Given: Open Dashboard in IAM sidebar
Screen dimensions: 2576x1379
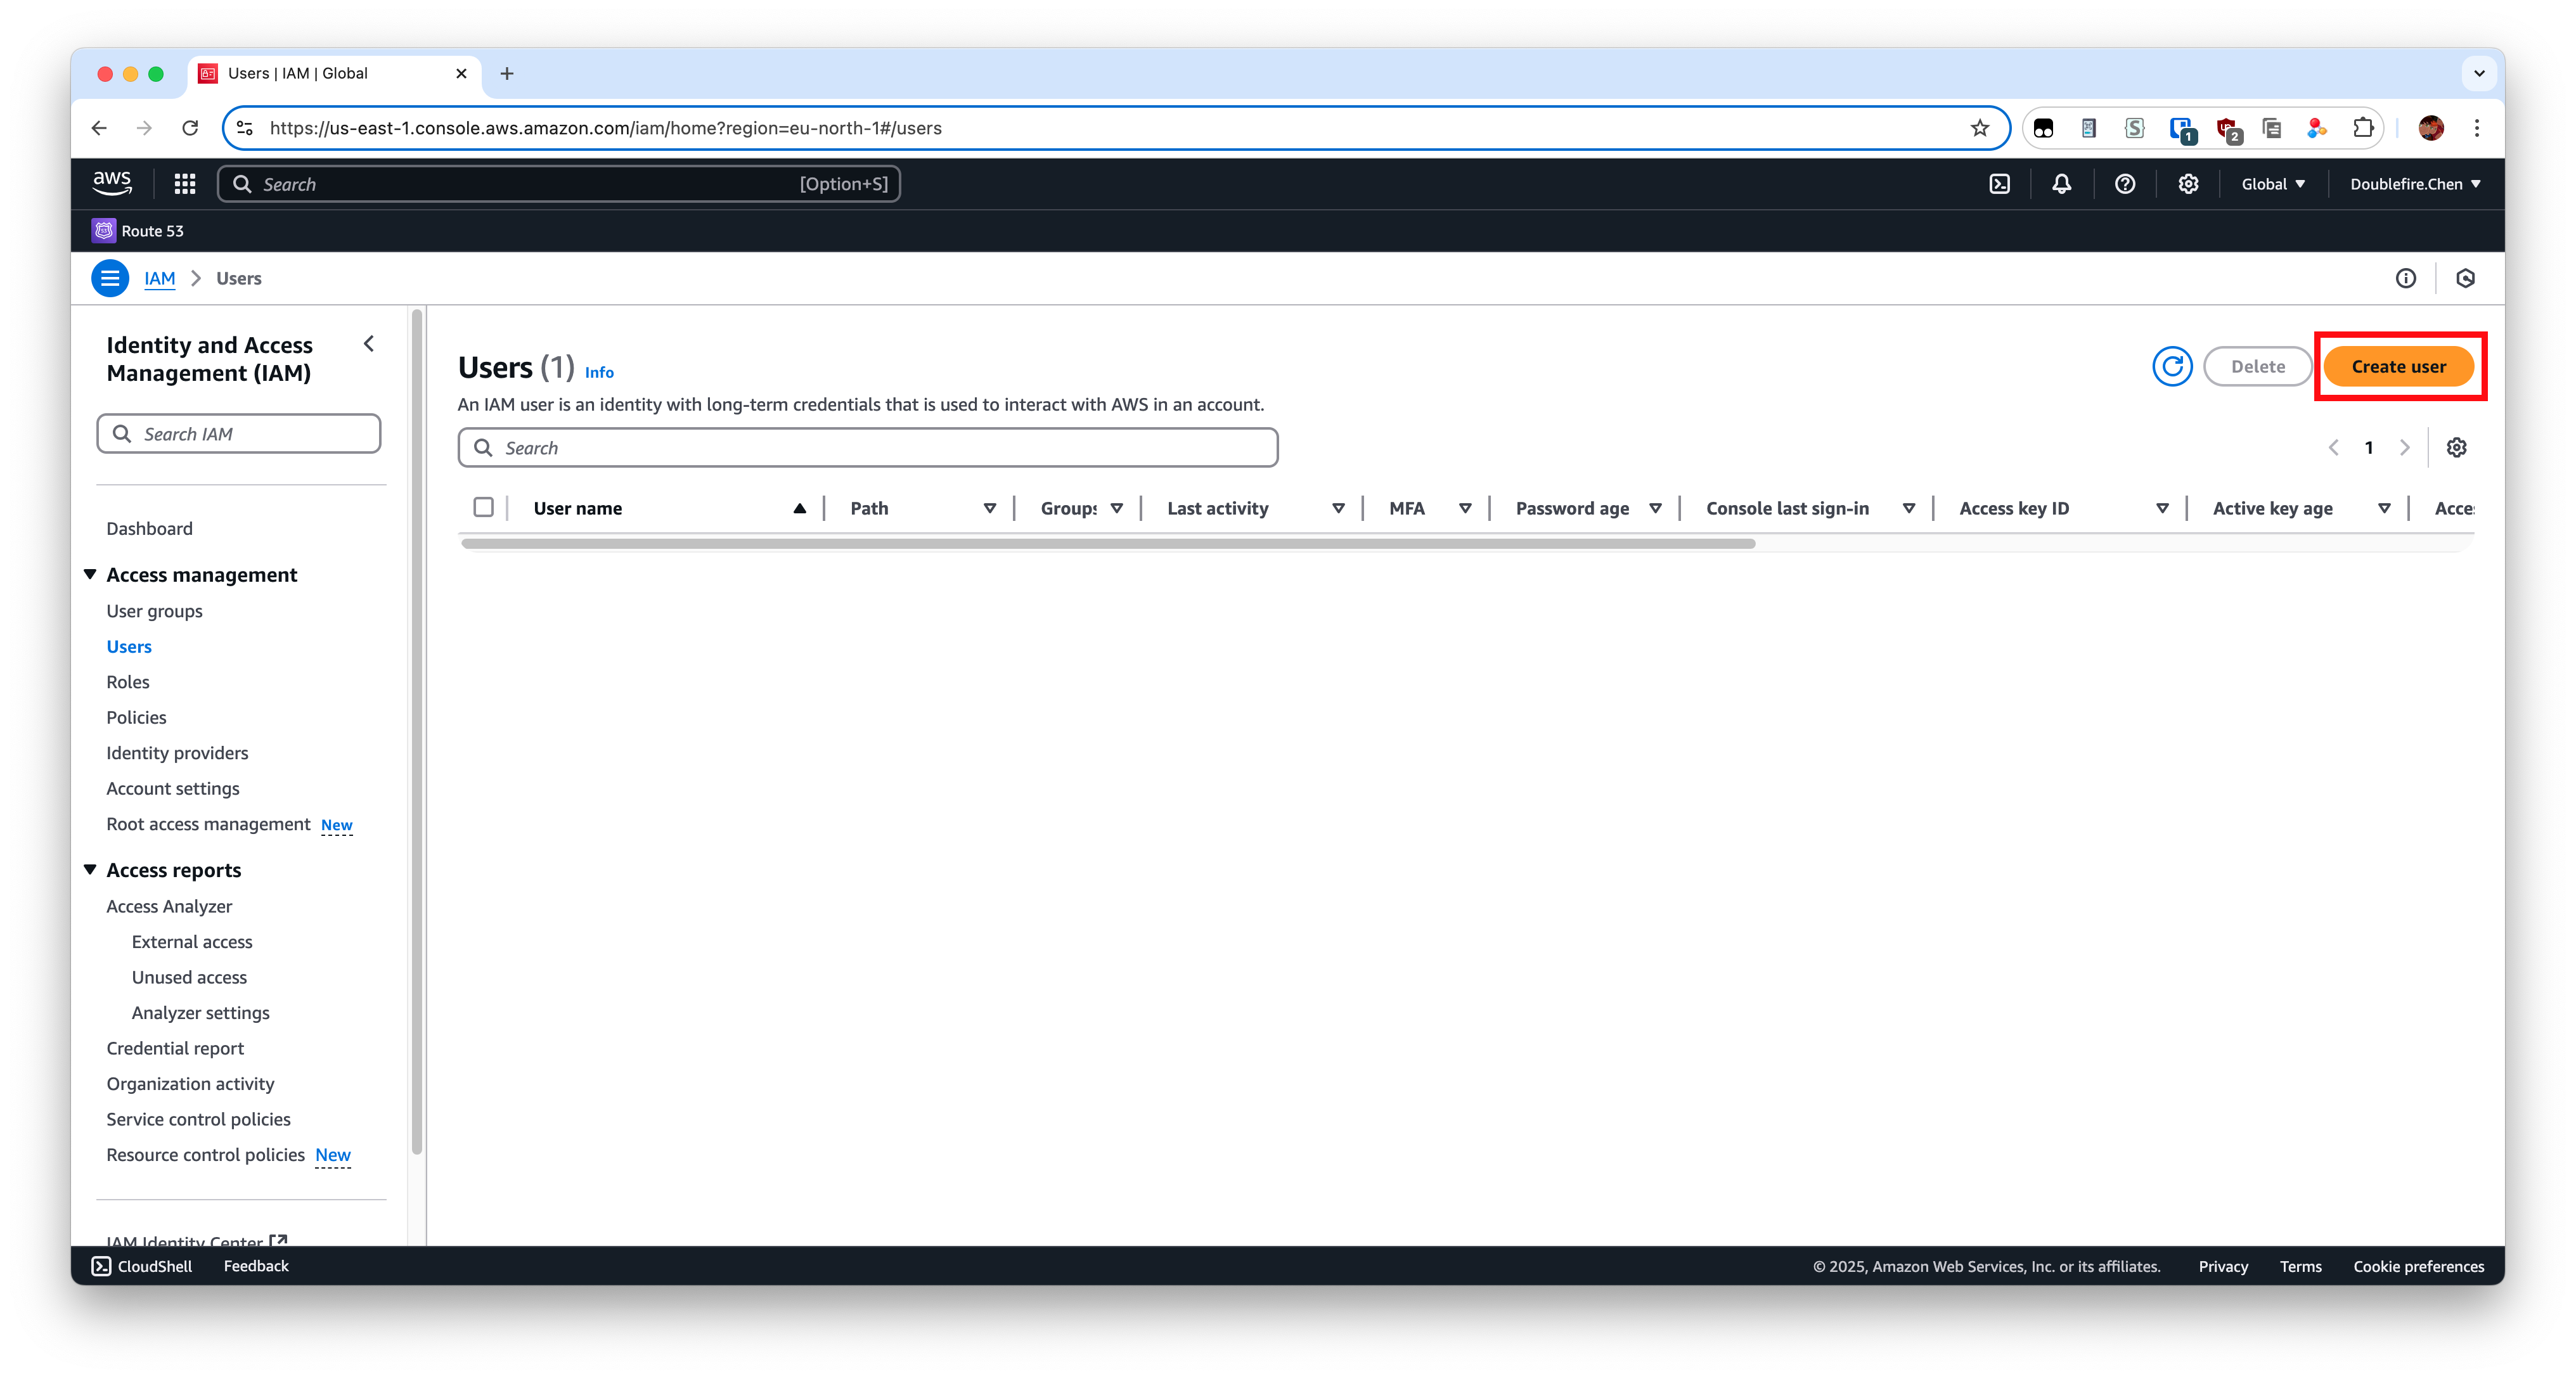Looking at the screenshot, I should 149,528.
